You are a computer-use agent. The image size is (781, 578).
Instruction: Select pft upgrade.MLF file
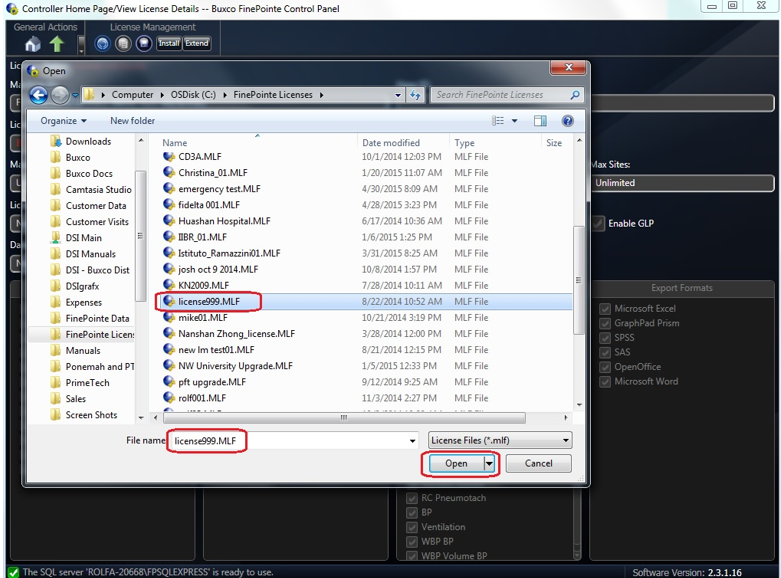click(212, 382)
